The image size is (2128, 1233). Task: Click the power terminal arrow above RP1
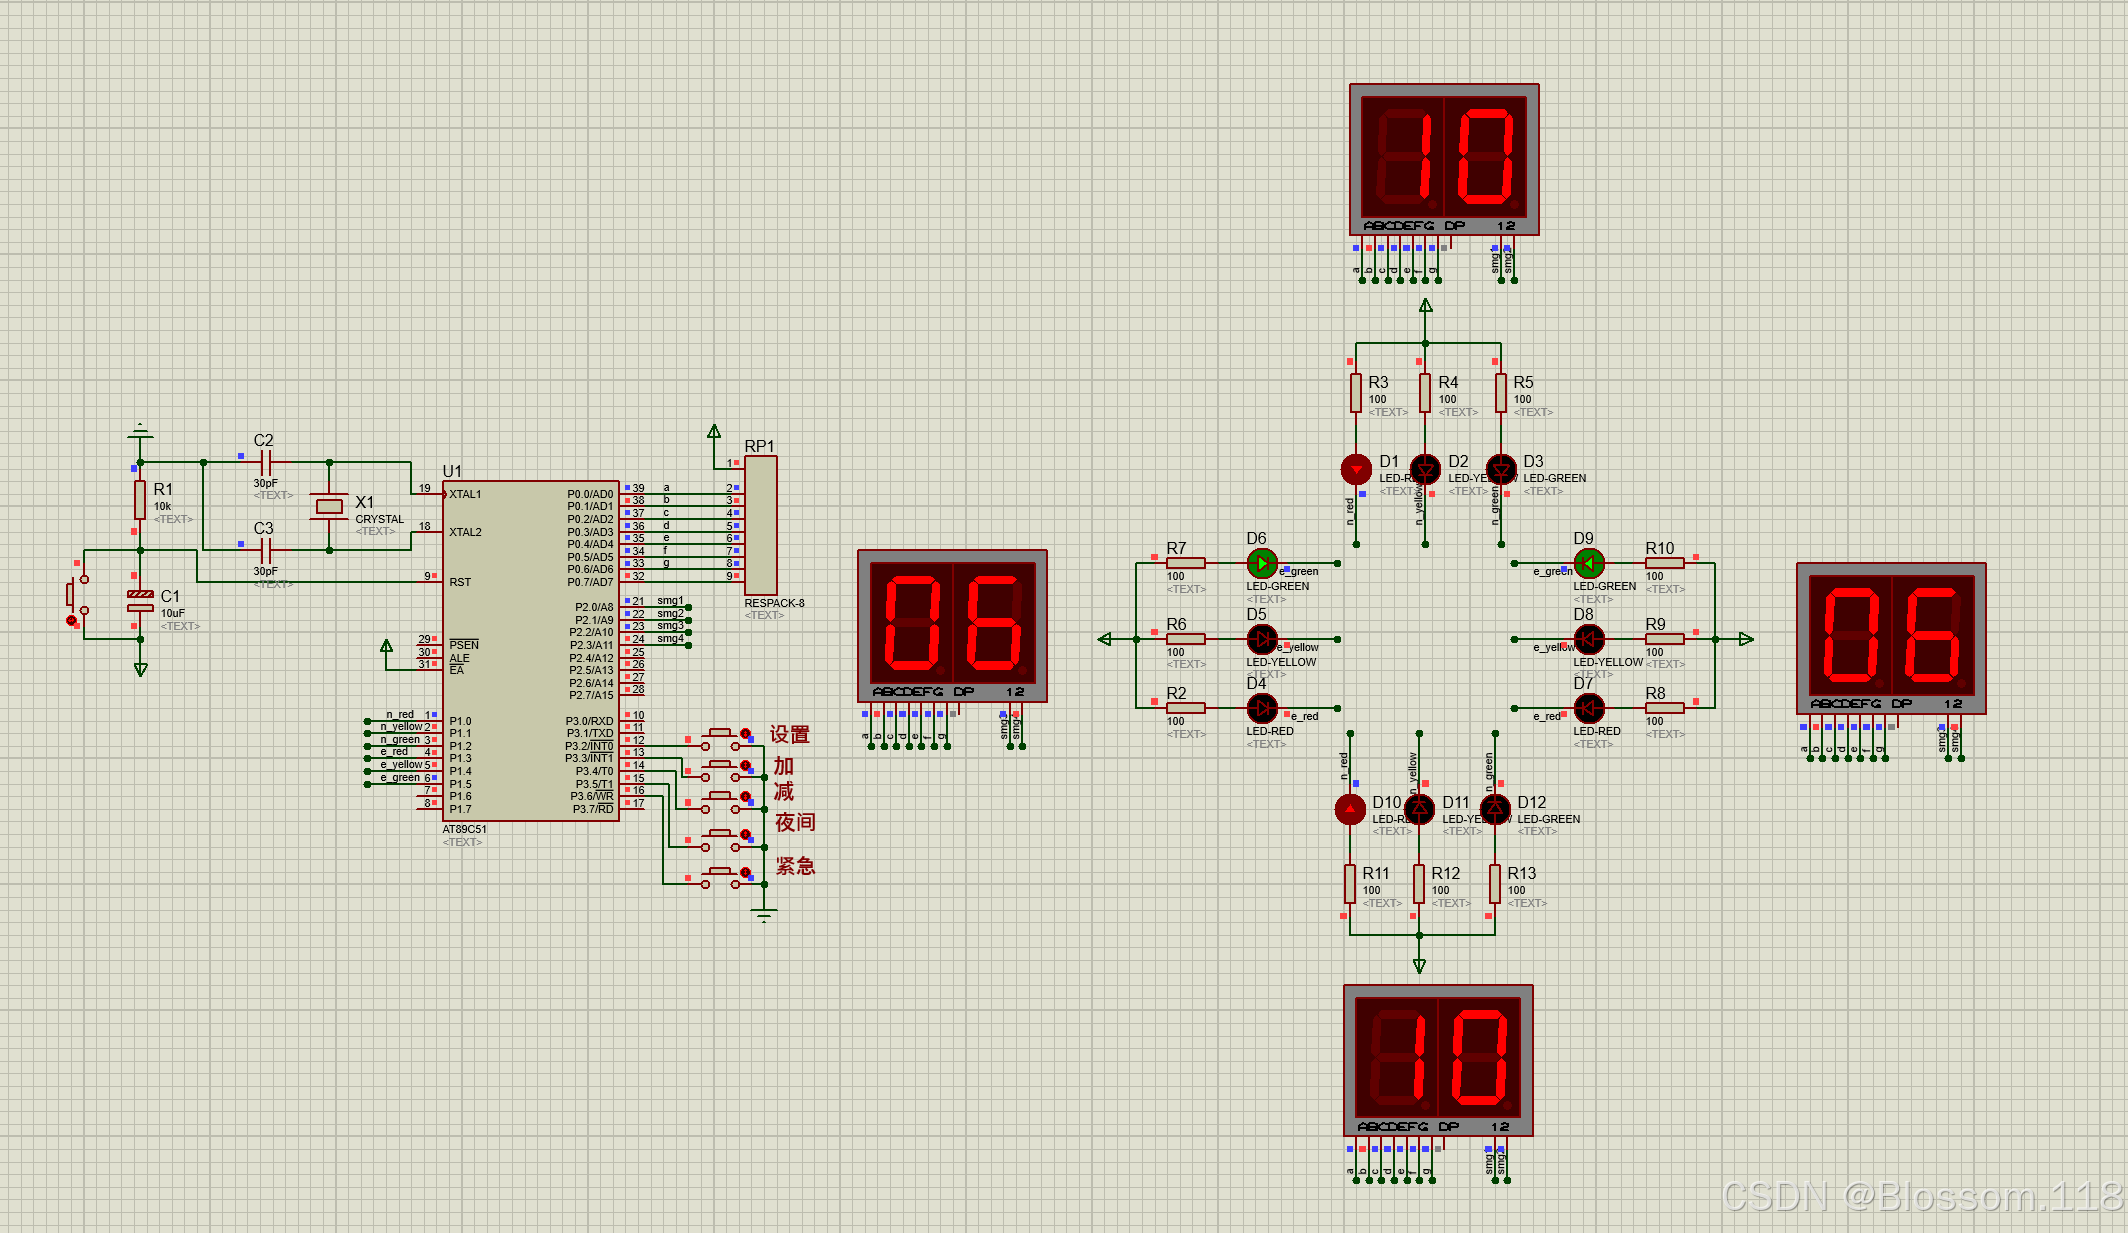(714, 432)
